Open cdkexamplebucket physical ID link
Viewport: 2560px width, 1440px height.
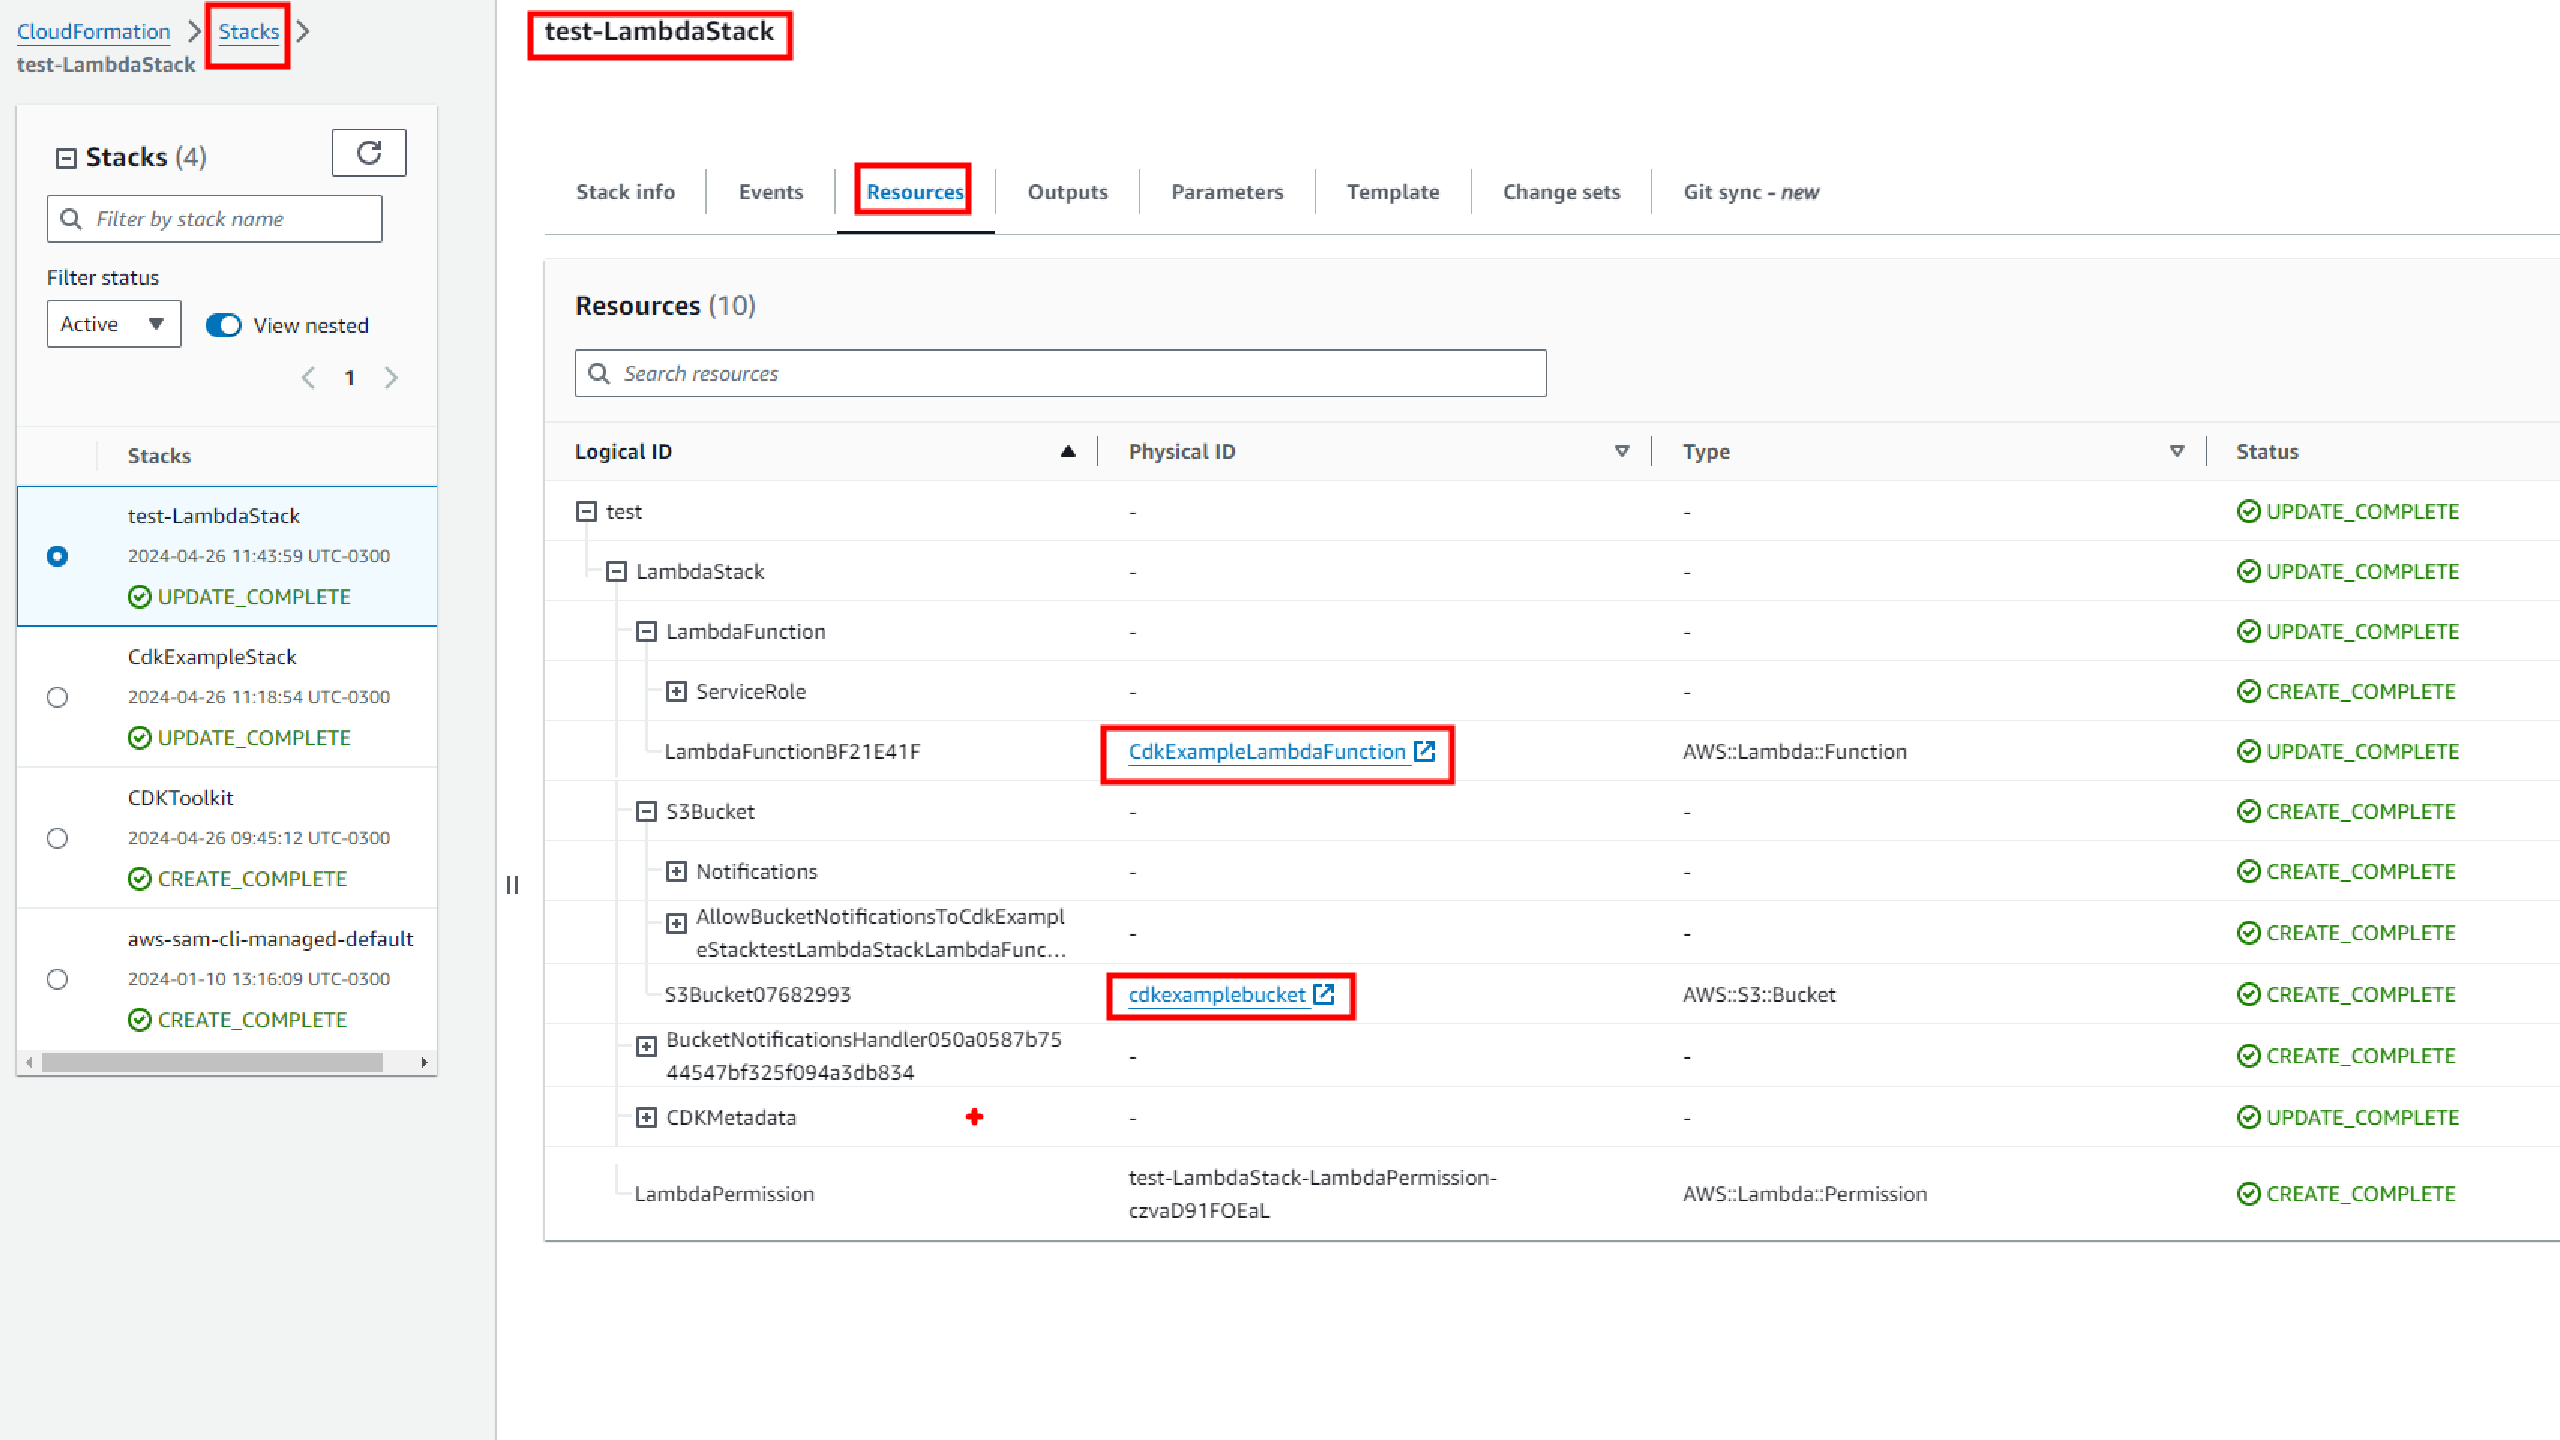1217,994
